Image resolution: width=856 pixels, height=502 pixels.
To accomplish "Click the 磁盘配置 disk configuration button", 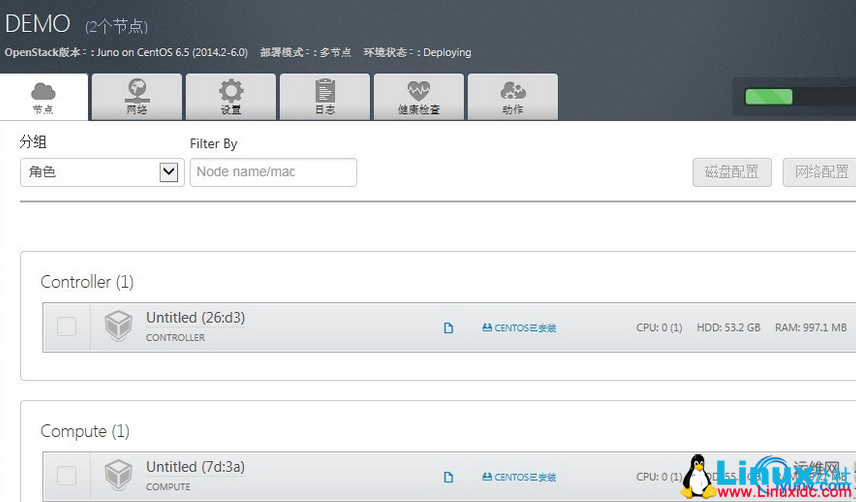I will point(732,172).
